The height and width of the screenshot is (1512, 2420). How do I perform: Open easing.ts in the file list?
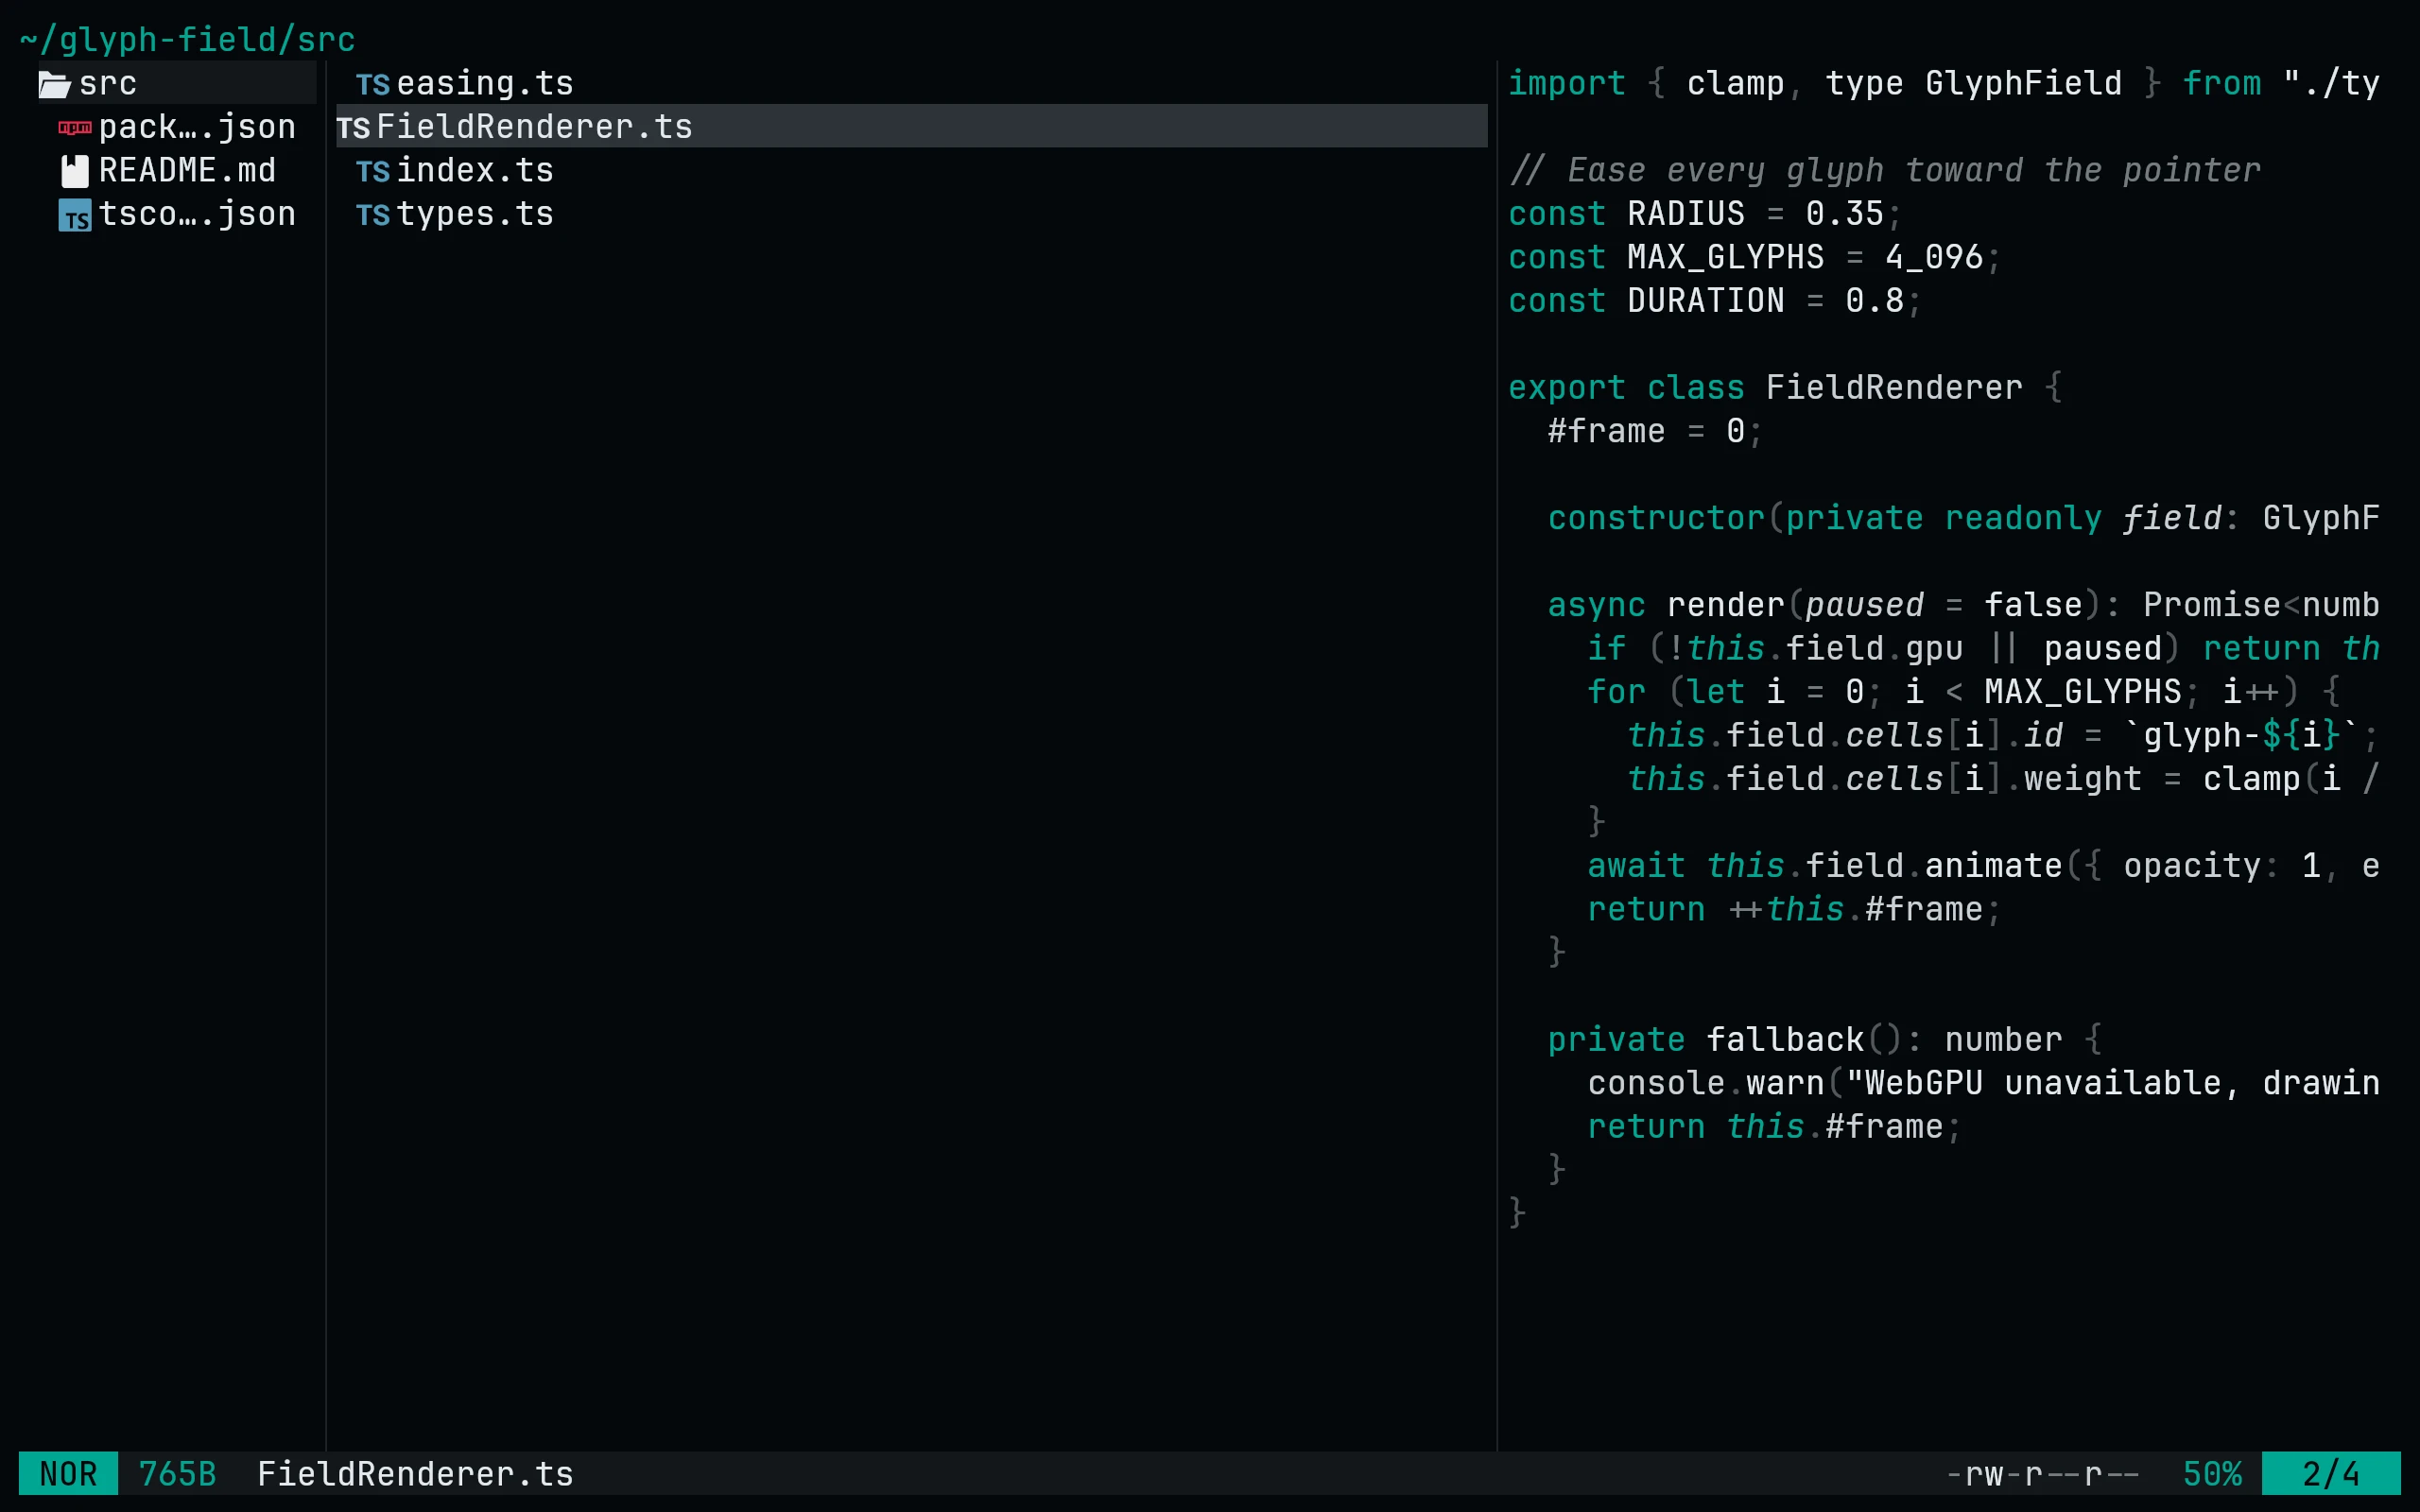tap(911, 83)
